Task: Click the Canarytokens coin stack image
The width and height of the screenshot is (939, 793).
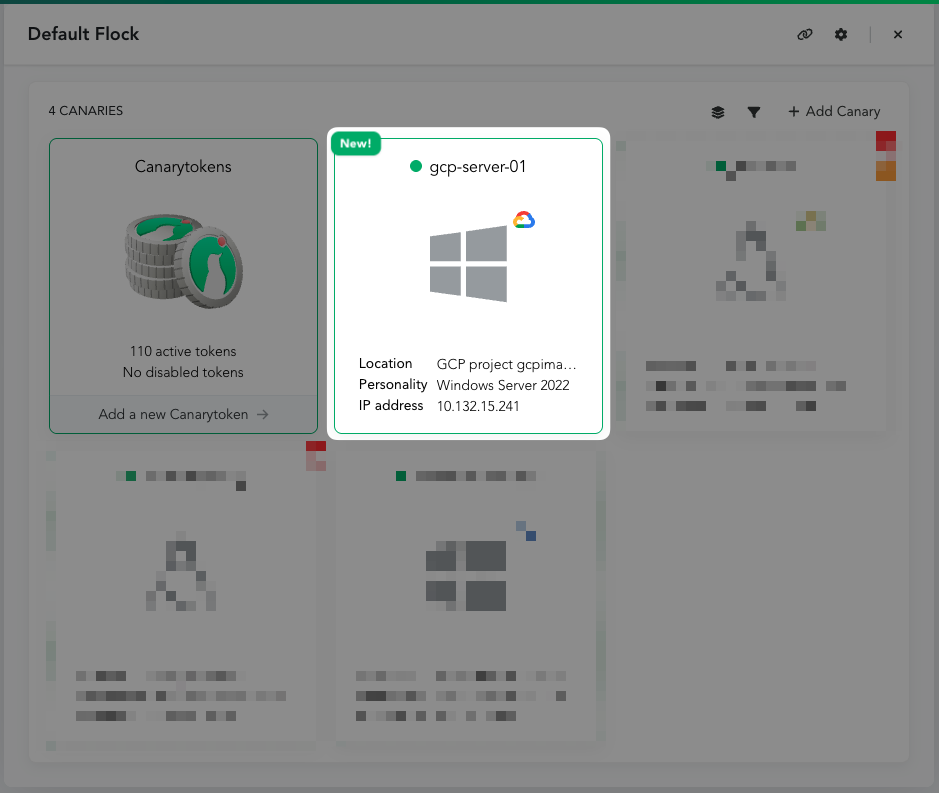Action: [x=183, y=257]
